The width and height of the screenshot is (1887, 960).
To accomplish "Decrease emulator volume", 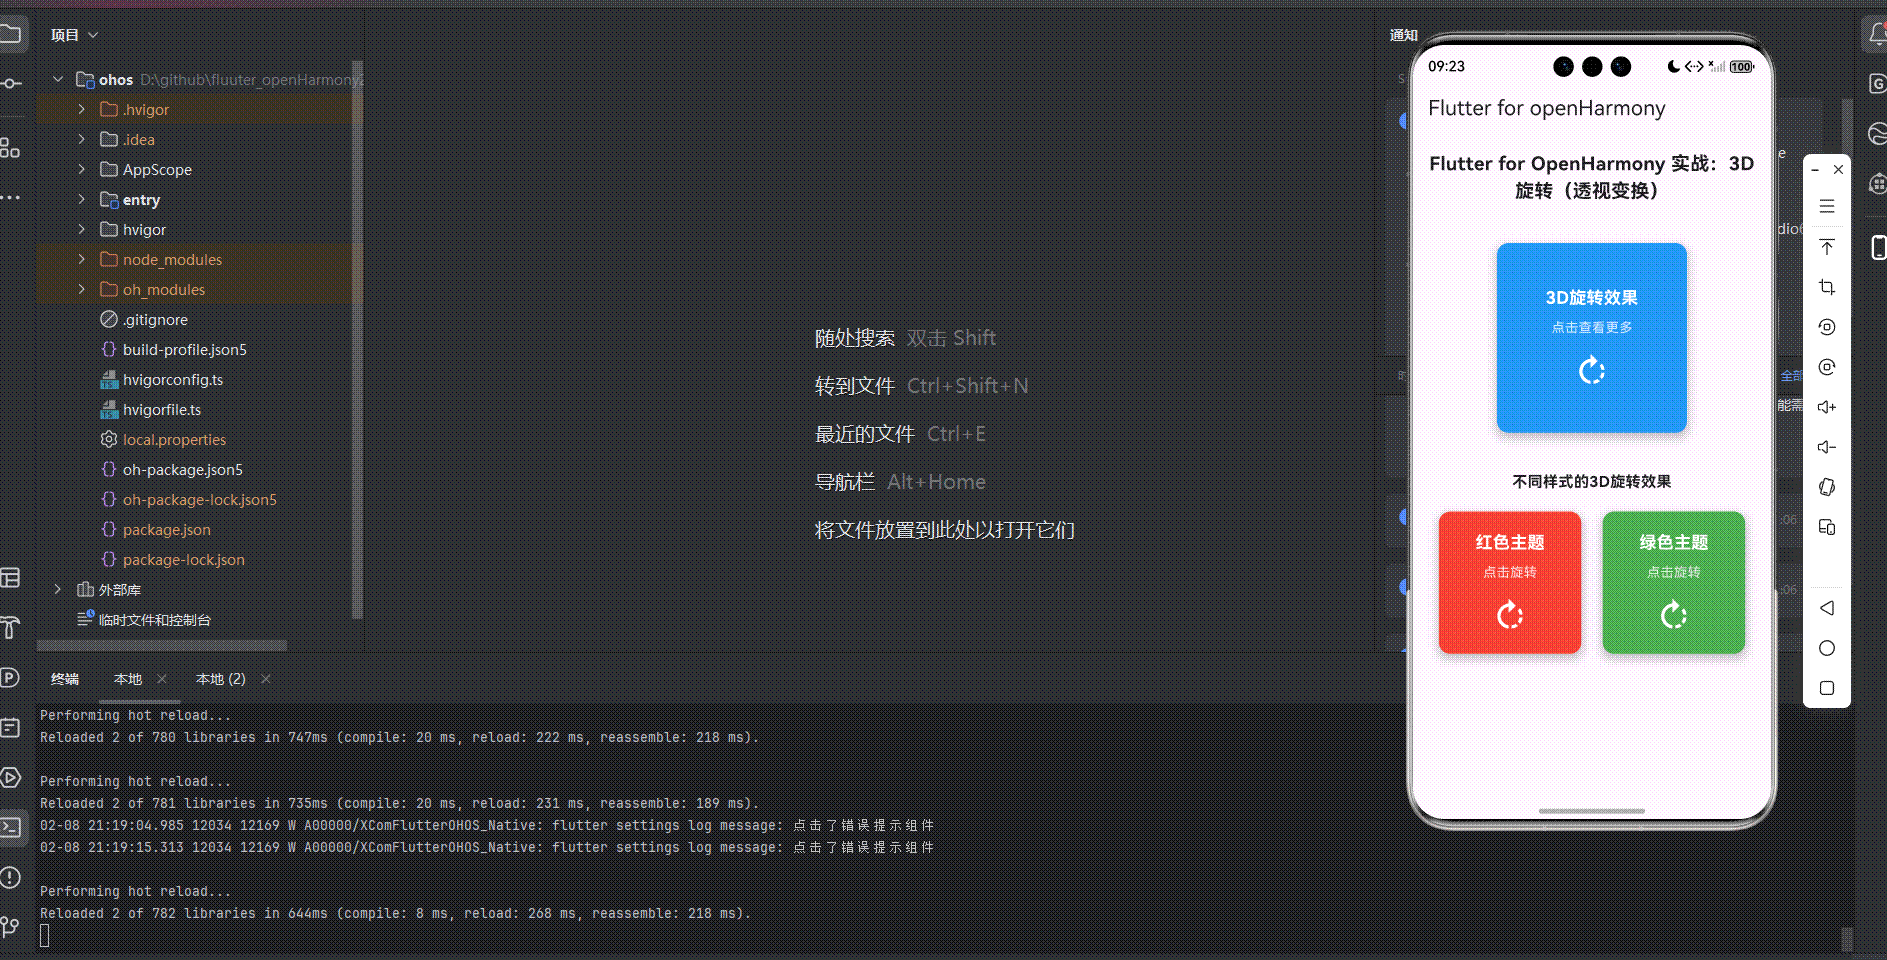I will coord(1827,447).
